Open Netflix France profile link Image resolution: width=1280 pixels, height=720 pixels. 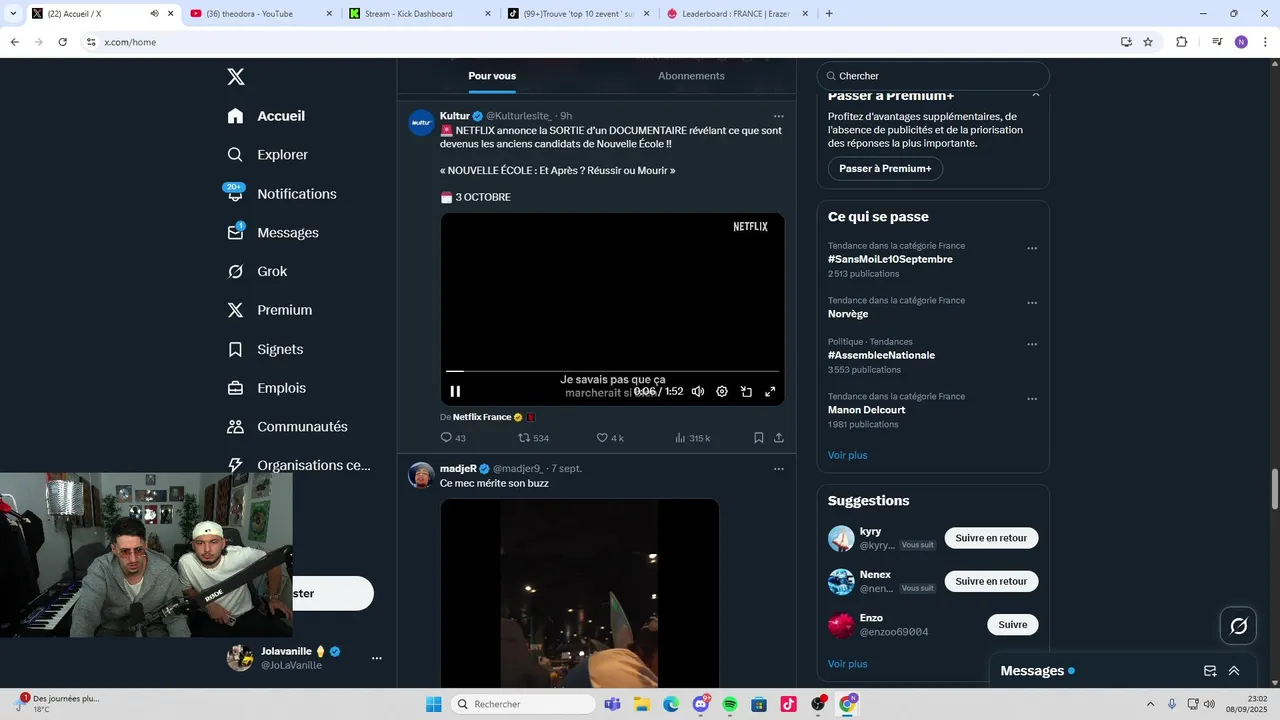(482, 417)
